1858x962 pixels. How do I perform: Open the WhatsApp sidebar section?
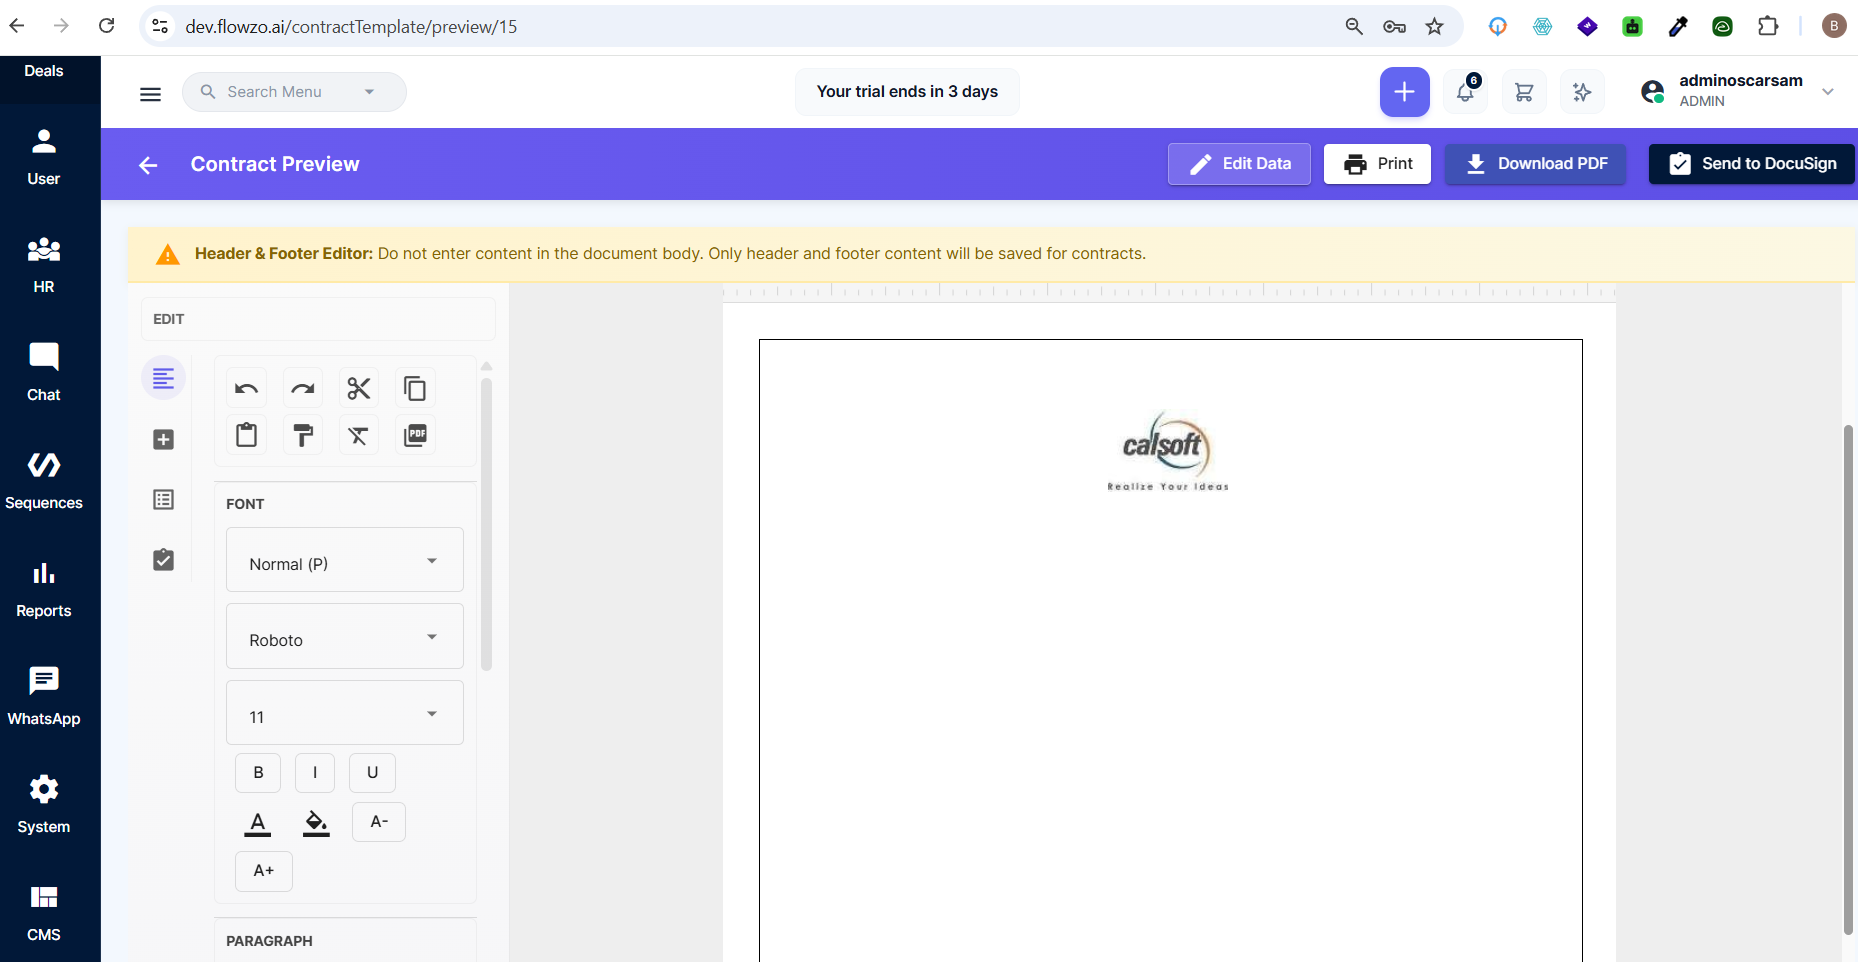44,697
